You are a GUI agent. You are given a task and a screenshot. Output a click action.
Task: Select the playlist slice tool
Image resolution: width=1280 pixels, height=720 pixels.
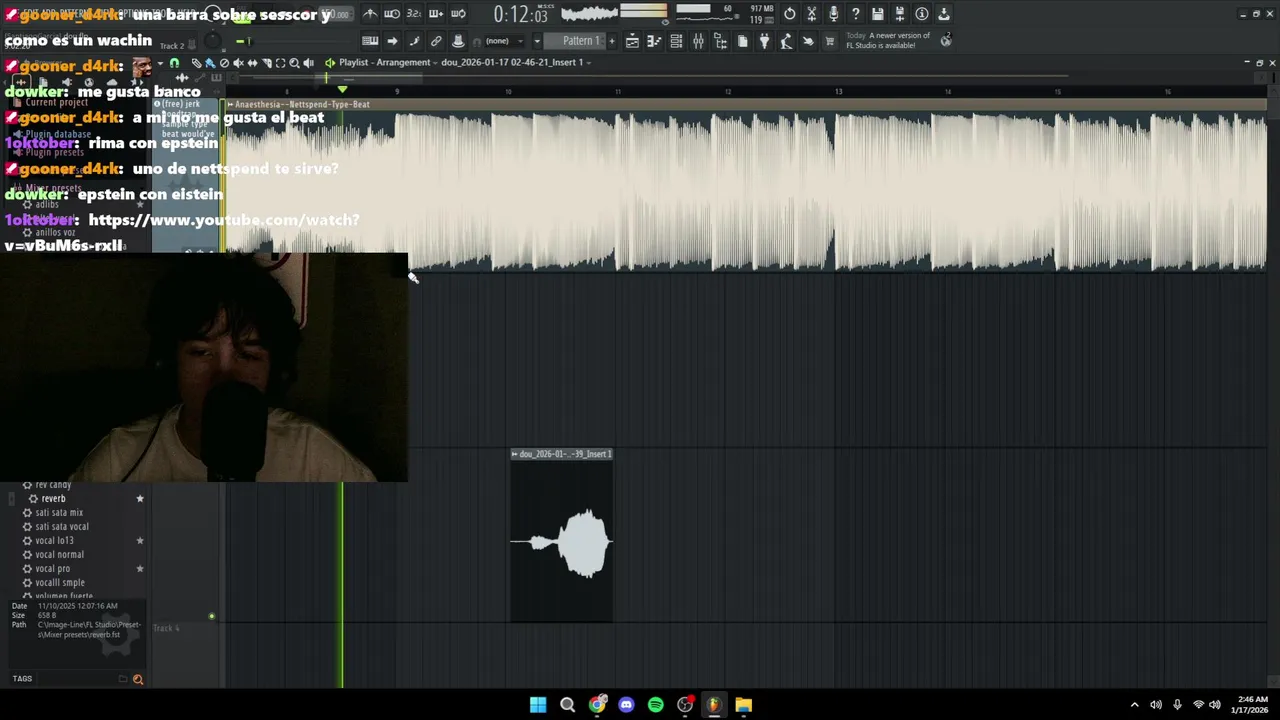click(266, 62)
